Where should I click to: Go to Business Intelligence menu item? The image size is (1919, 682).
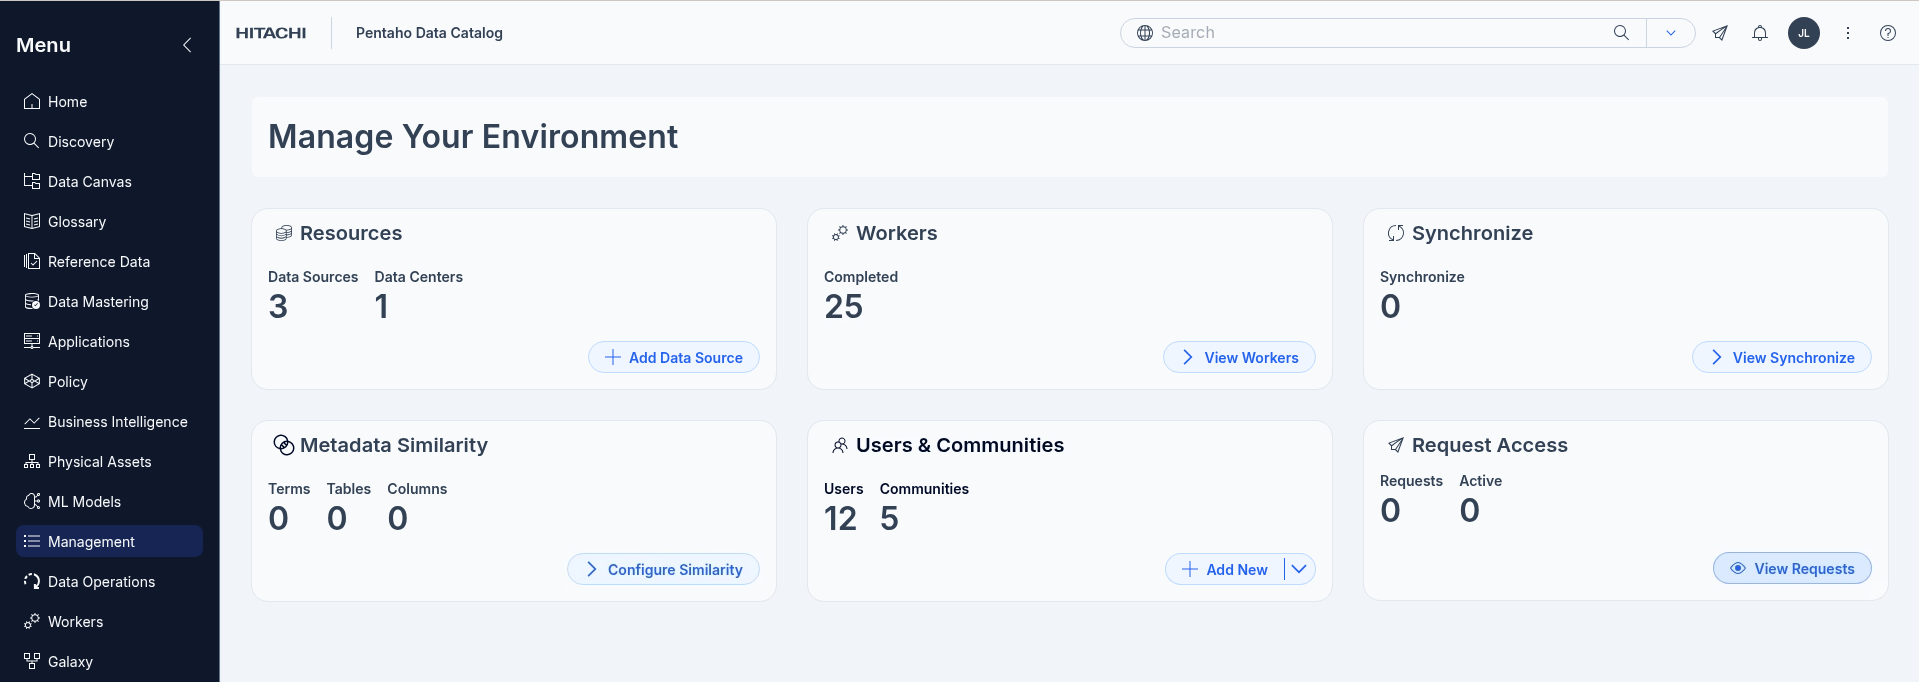117,422
